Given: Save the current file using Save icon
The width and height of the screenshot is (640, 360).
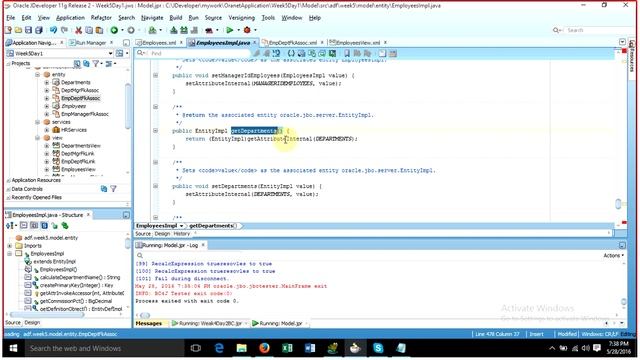Looking at the screenshot, I should pyautogui.click(x=28, y=30).
